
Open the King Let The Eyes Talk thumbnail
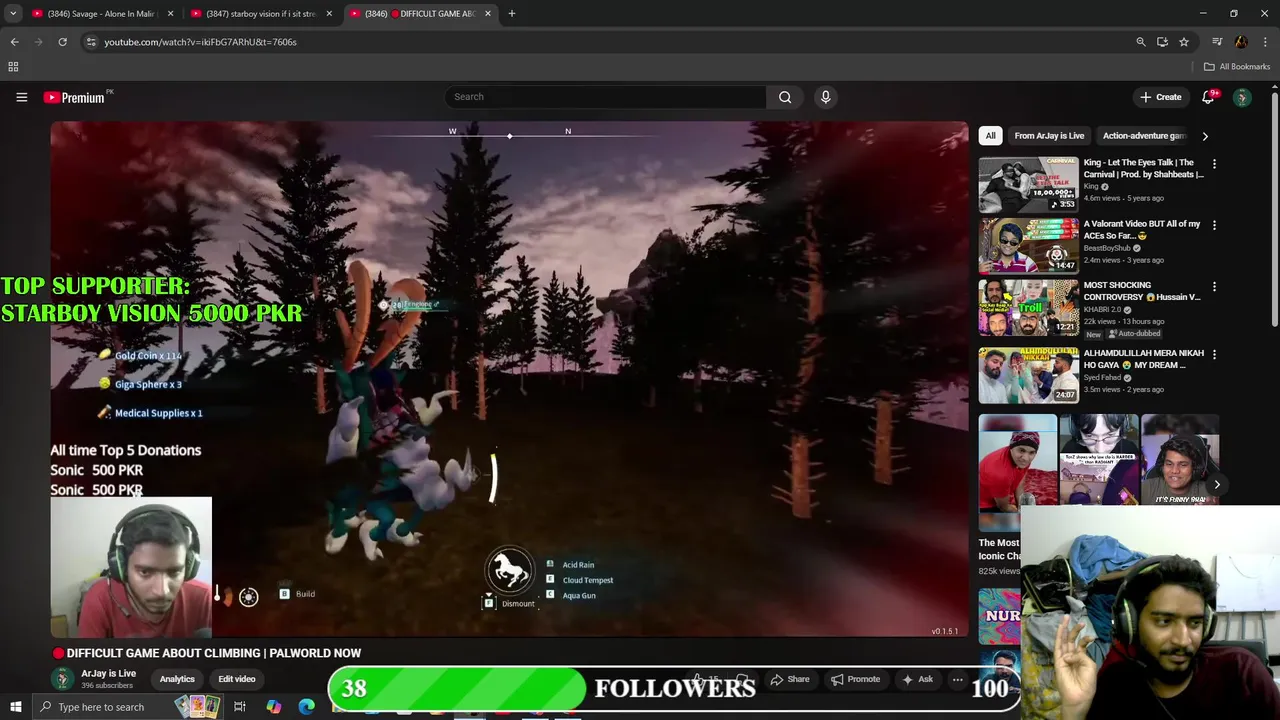[1028, 184]
